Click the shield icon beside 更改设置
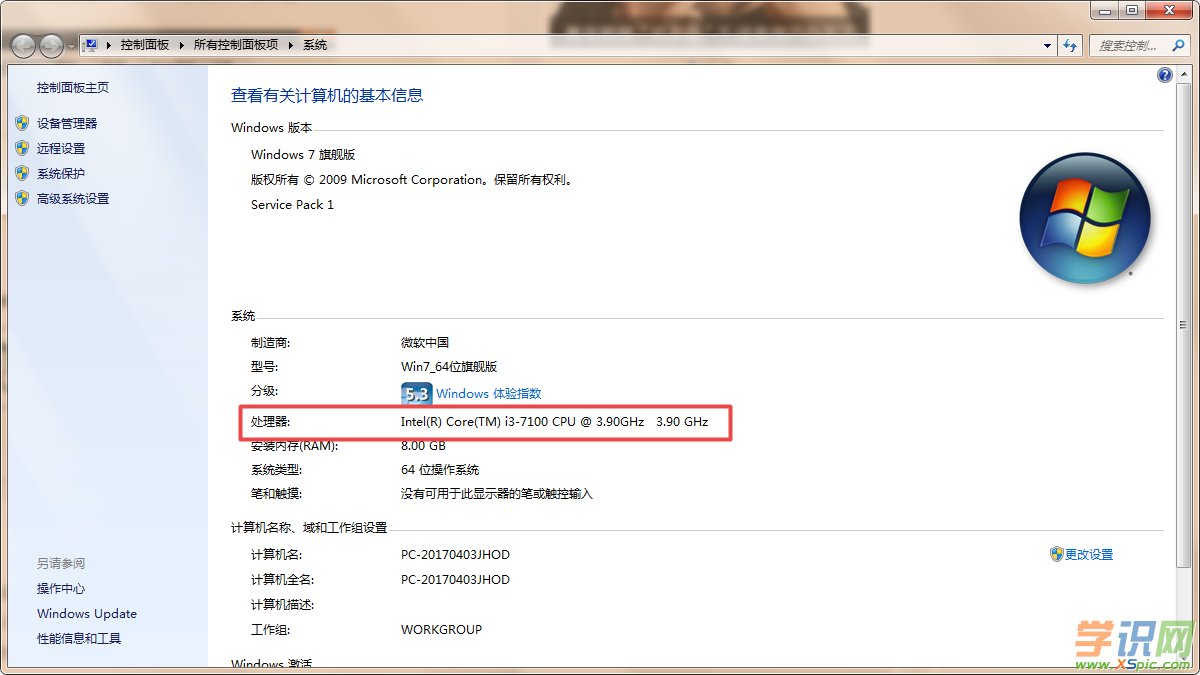 pos(1056,554)
